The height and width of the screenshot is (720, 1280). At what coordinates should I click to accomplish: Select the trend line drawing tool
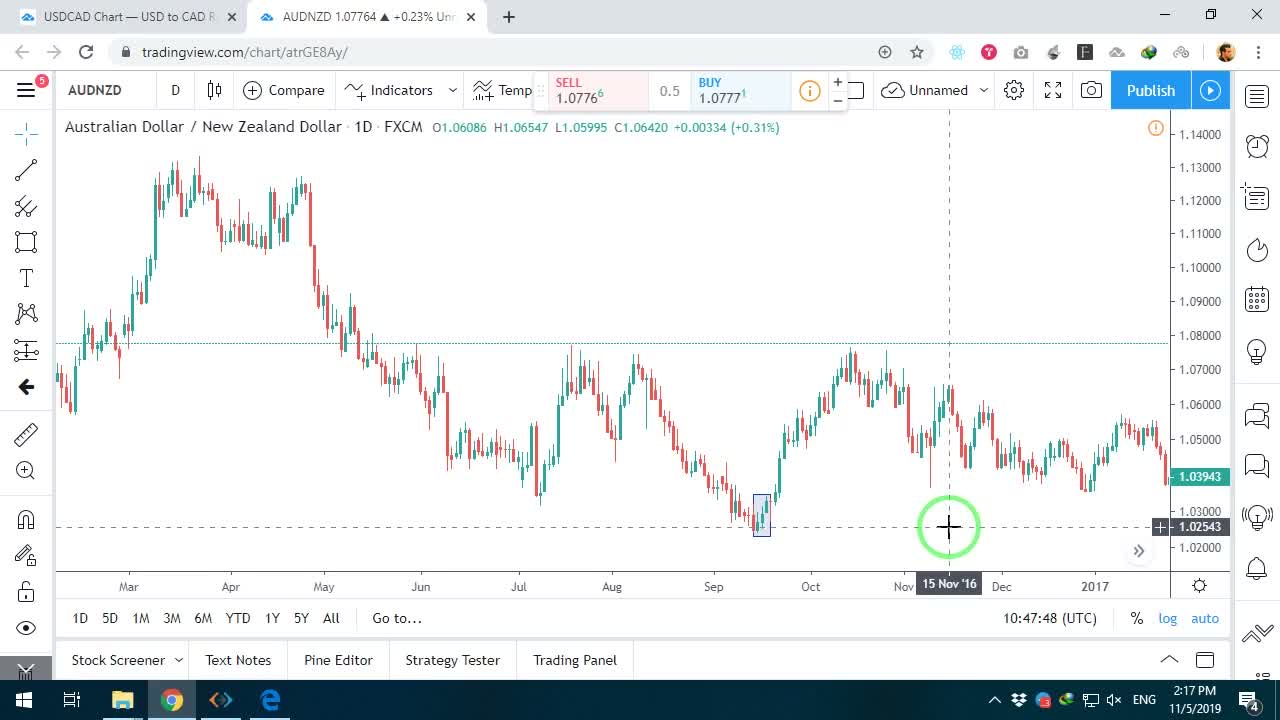[x=26, y=170]
